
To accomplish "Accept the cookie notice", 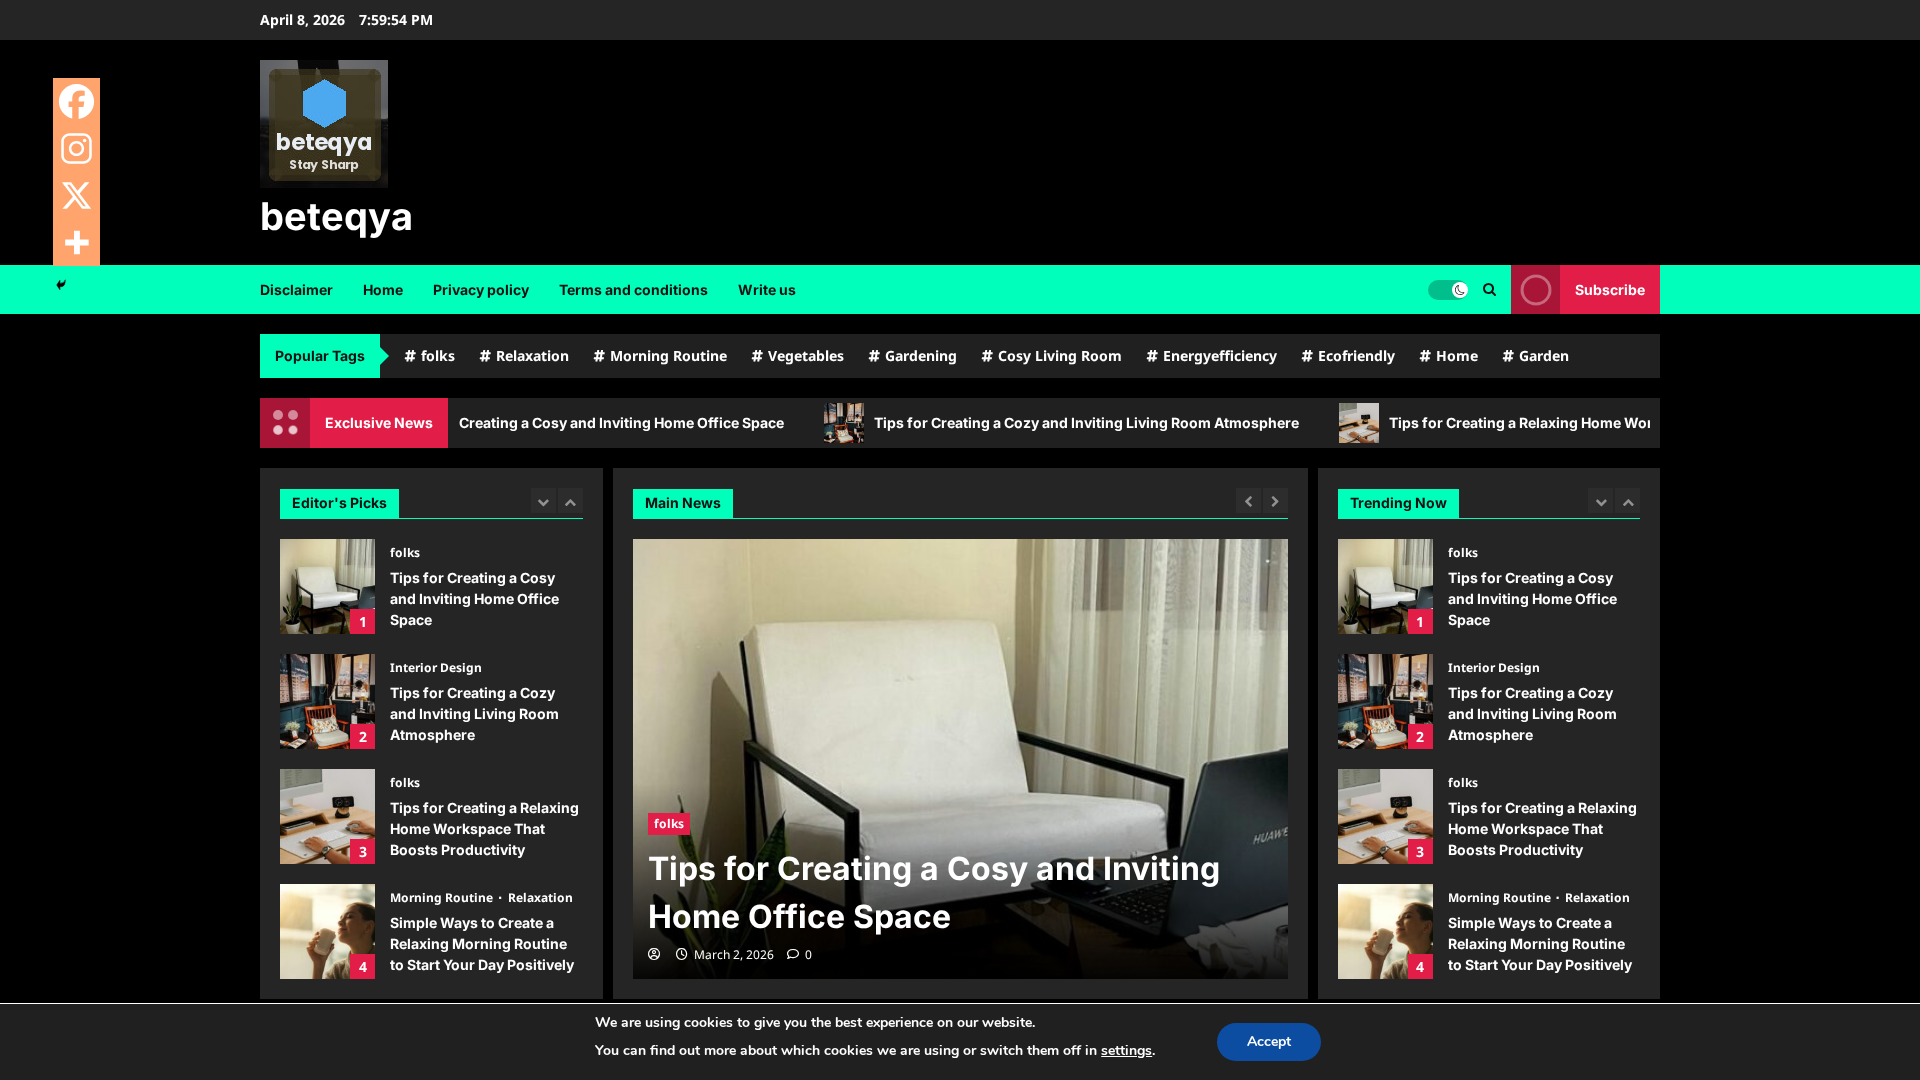I will pyautogui.click(x=1268, y=1041).
